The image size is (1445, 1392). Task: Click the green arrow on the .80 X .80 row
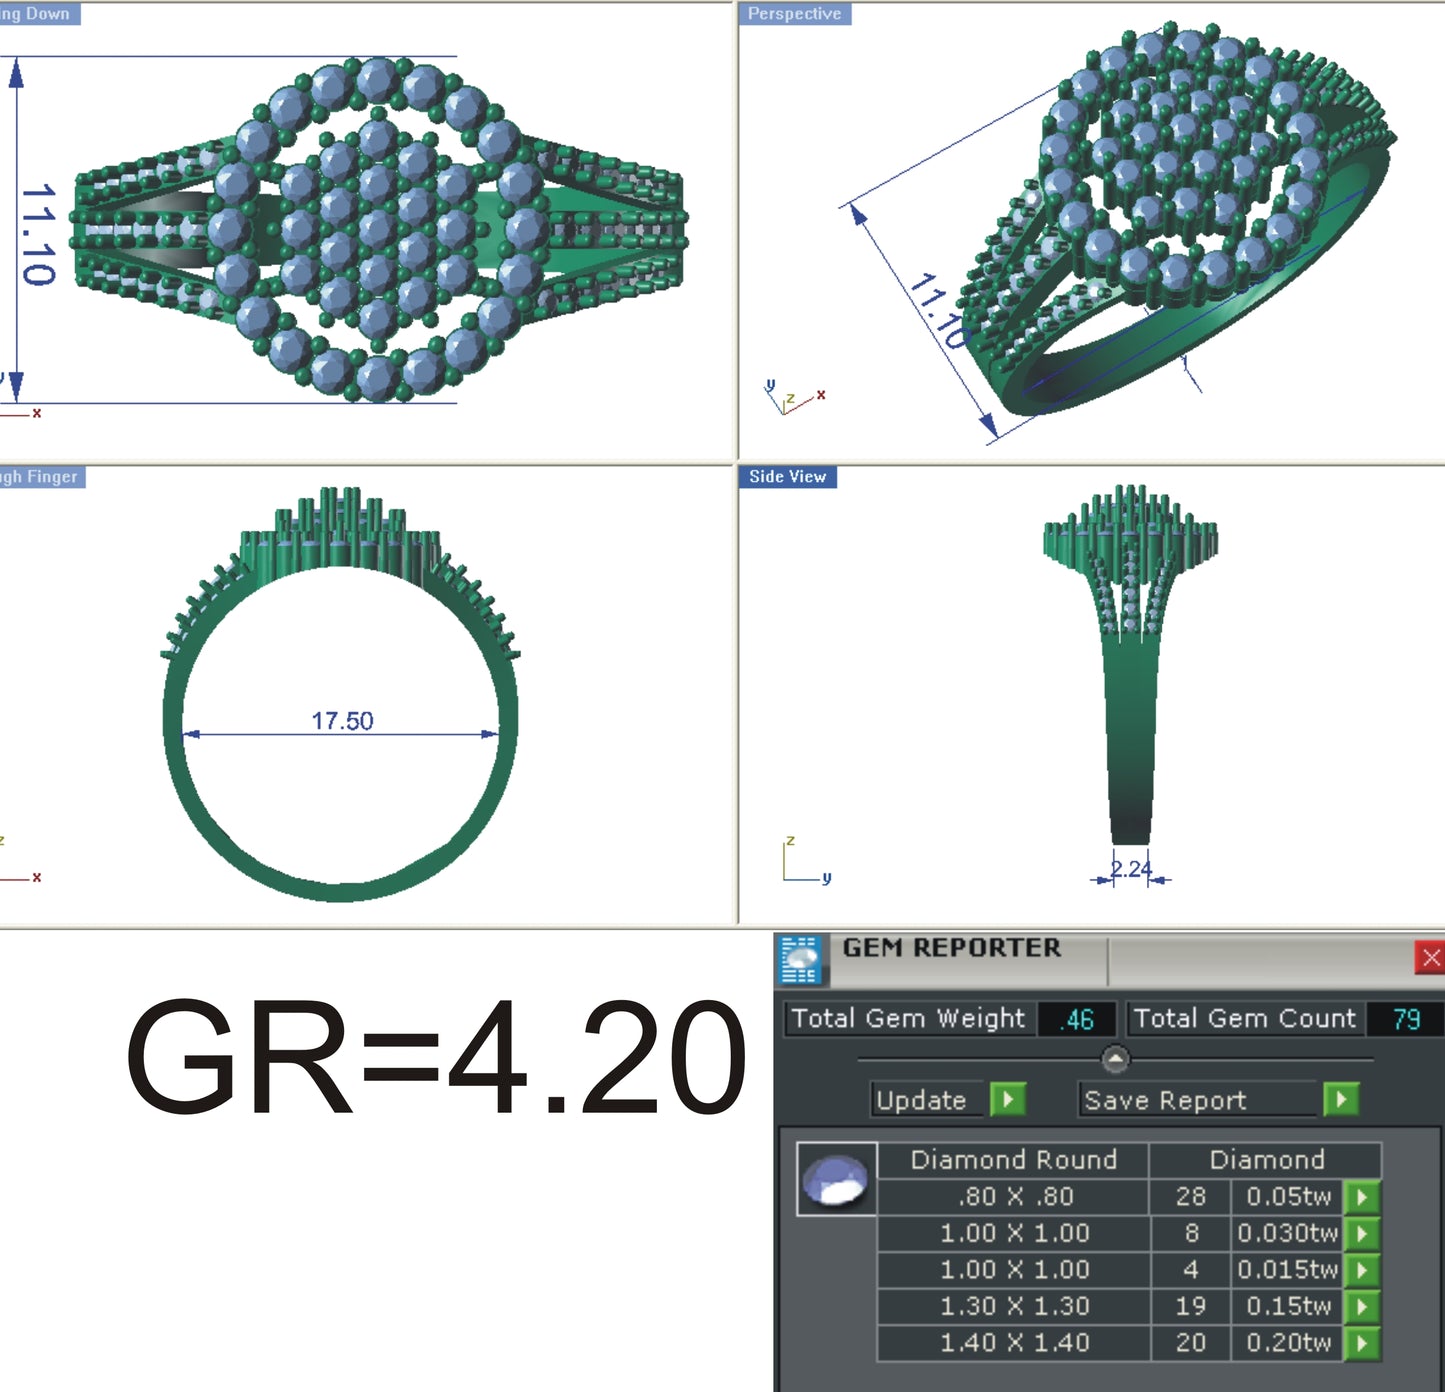click(1365, 1196)
